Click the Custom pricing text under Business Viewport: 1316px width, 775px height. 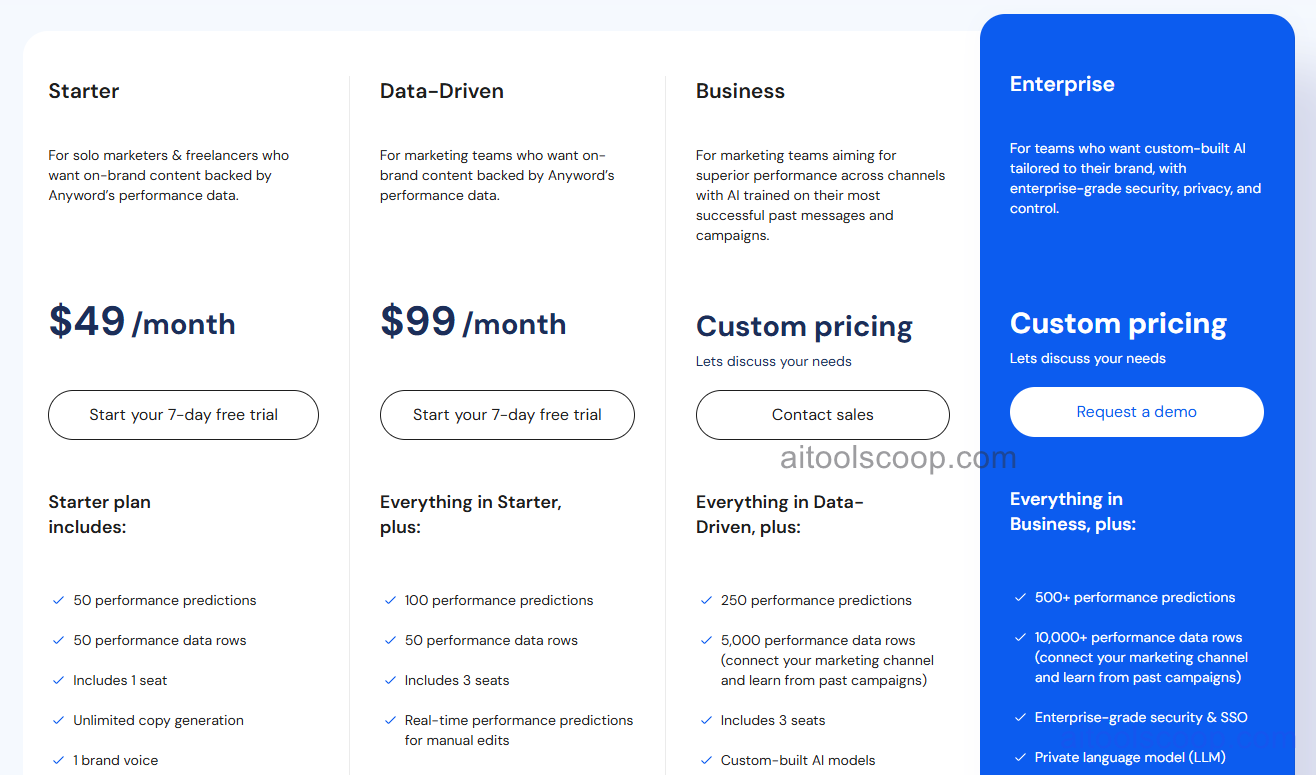click(804, 326)
